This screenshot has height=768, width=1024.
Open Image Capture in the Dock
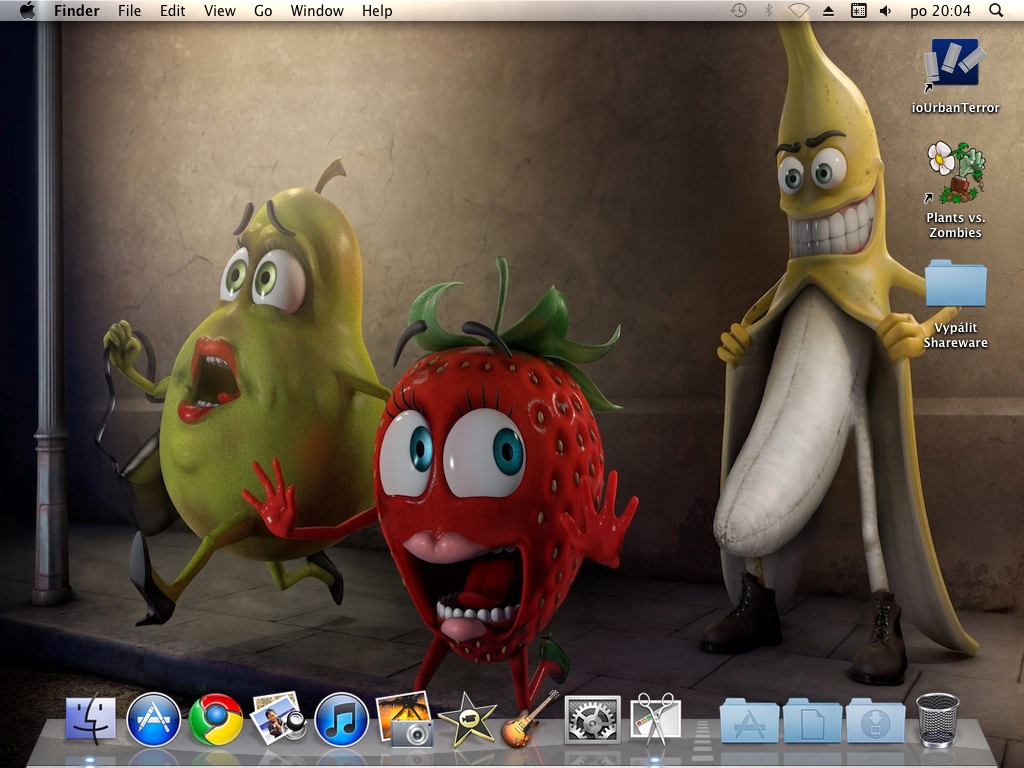pyautogui.click(x=404, y=718)
